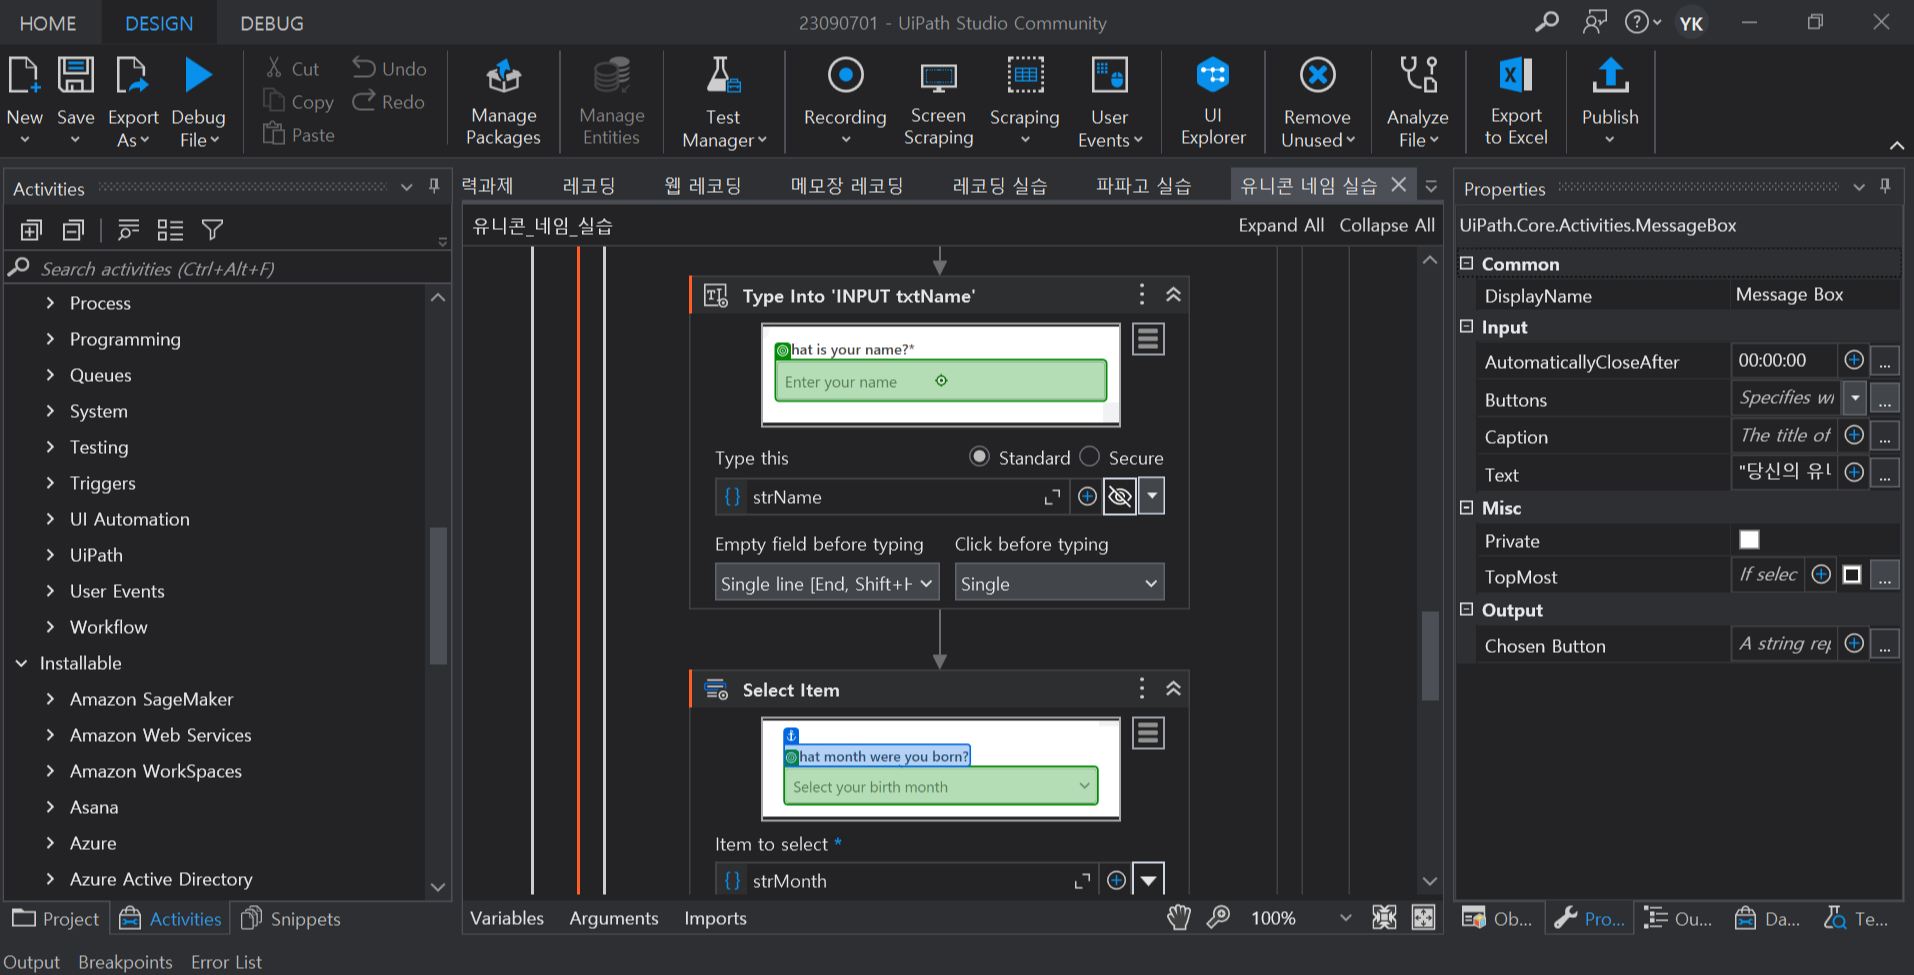Click Expand All in designer

(1281, 225)
